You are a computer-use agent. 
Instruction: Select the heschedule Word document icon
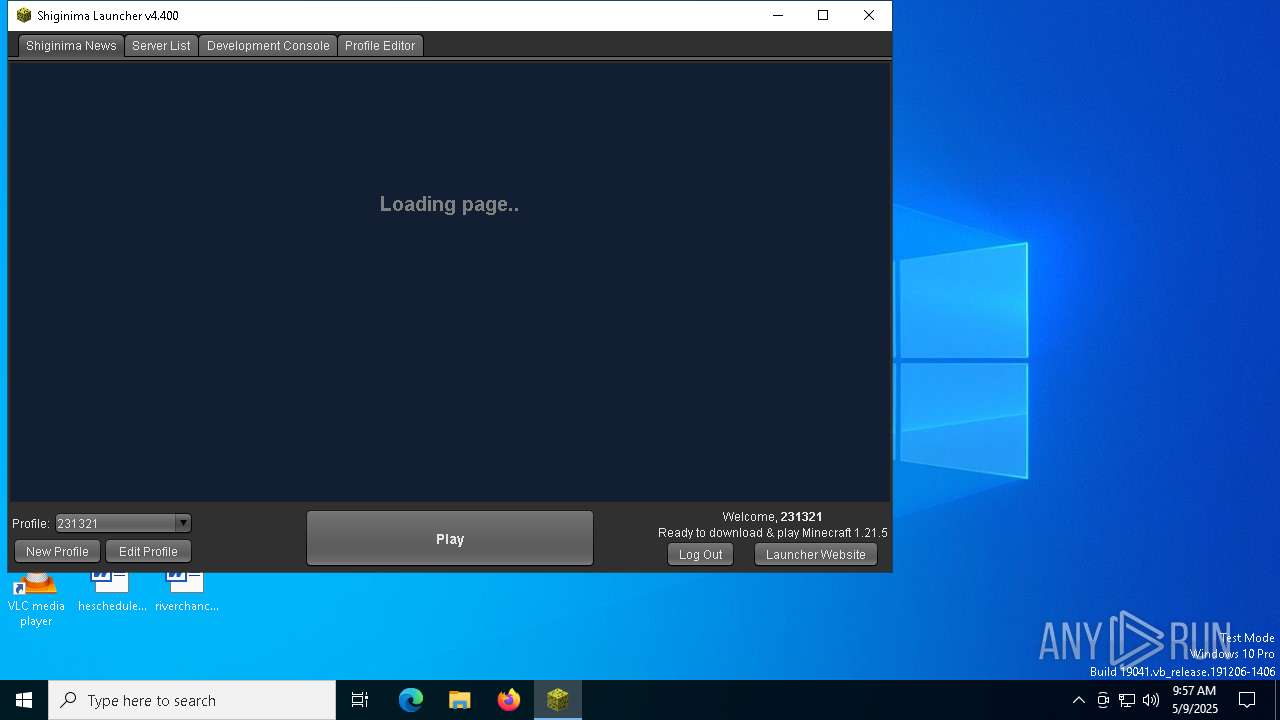click(112, 592)
